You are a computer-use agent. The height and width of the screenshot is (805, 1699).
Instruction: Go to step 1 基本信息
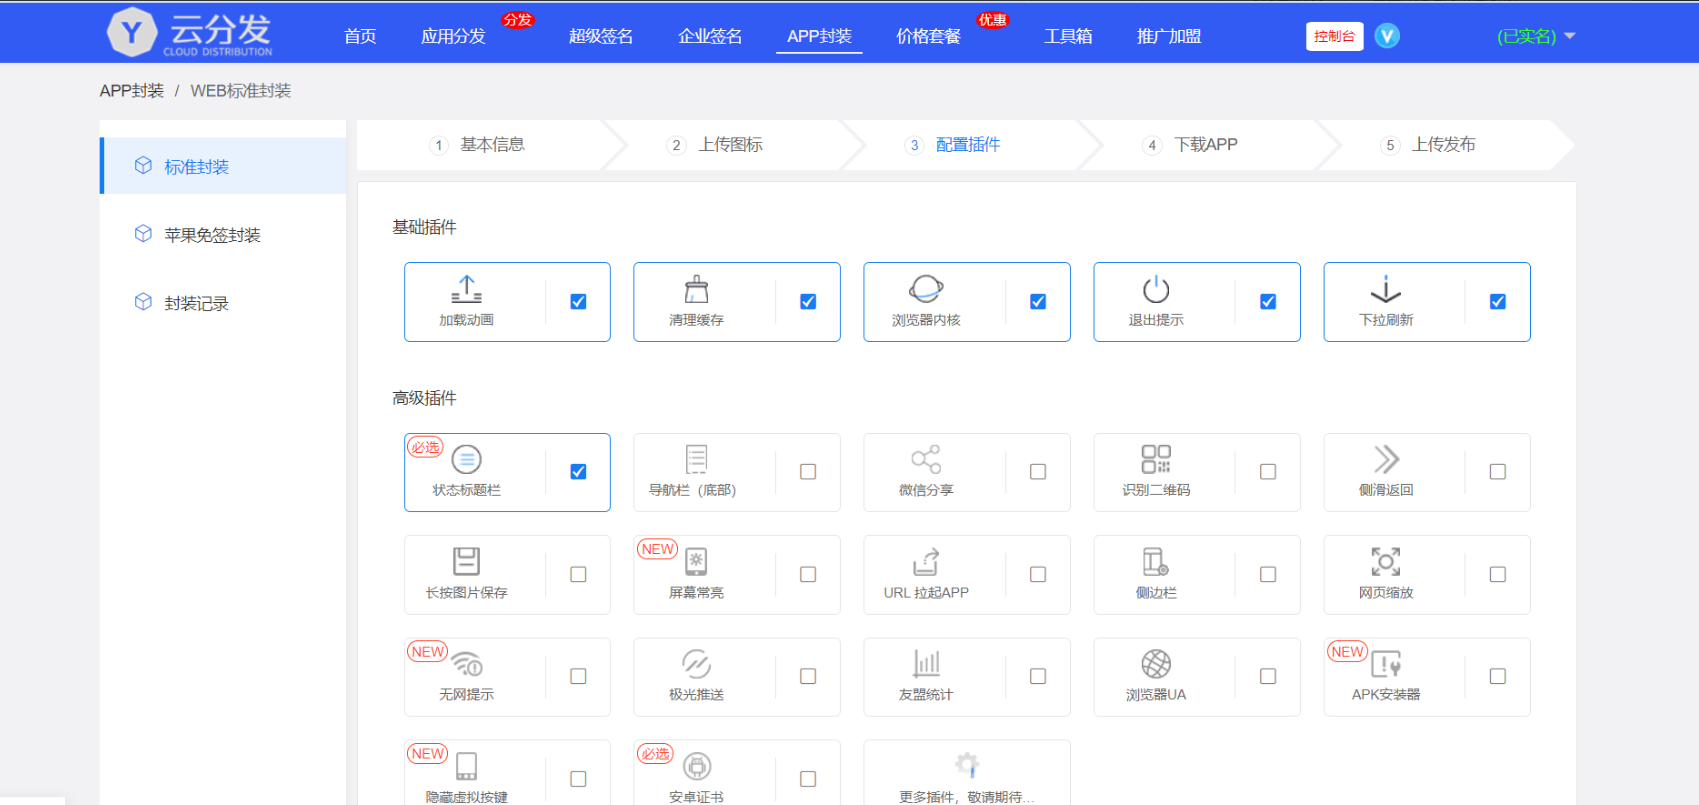pos(477,145)
